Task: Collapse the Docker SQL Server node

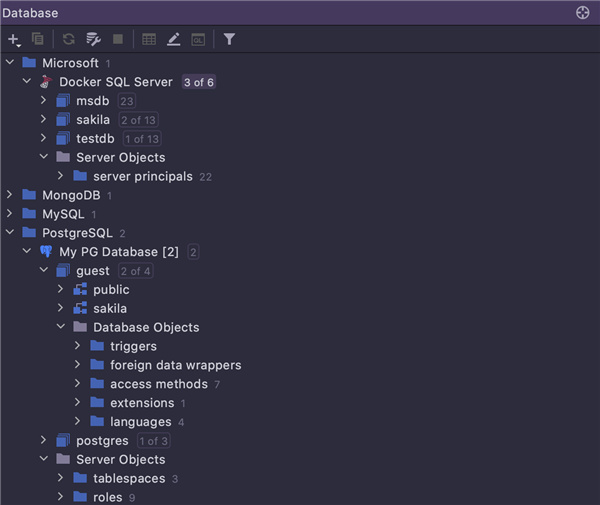Action: 27,81
